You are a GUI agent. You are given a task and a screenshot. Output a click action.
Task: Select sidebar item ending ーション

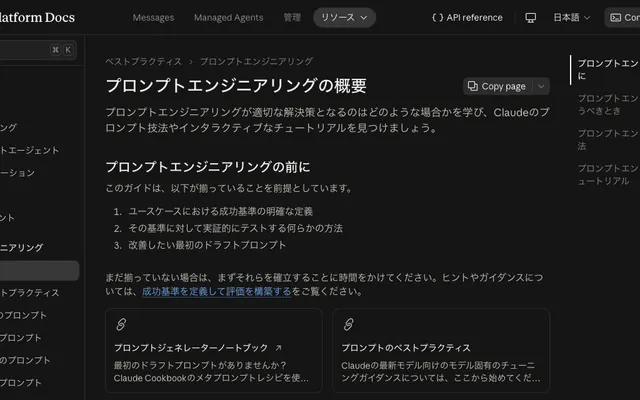[x=18, y=173]
